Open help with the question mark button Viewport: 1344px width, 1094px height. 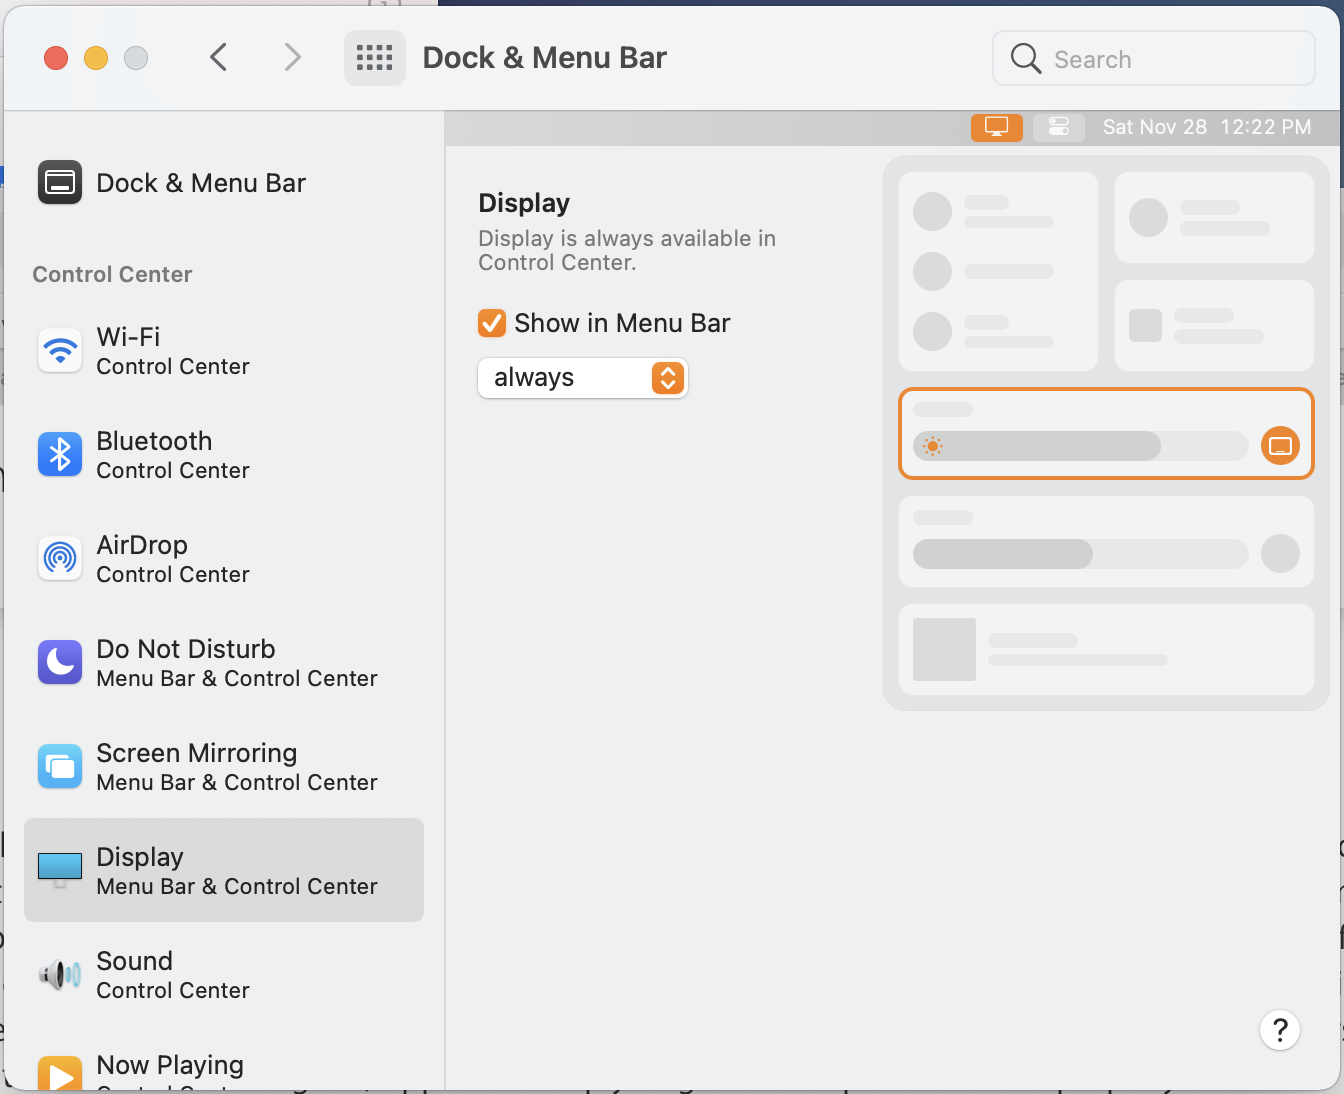[x=1280, y=1030]
